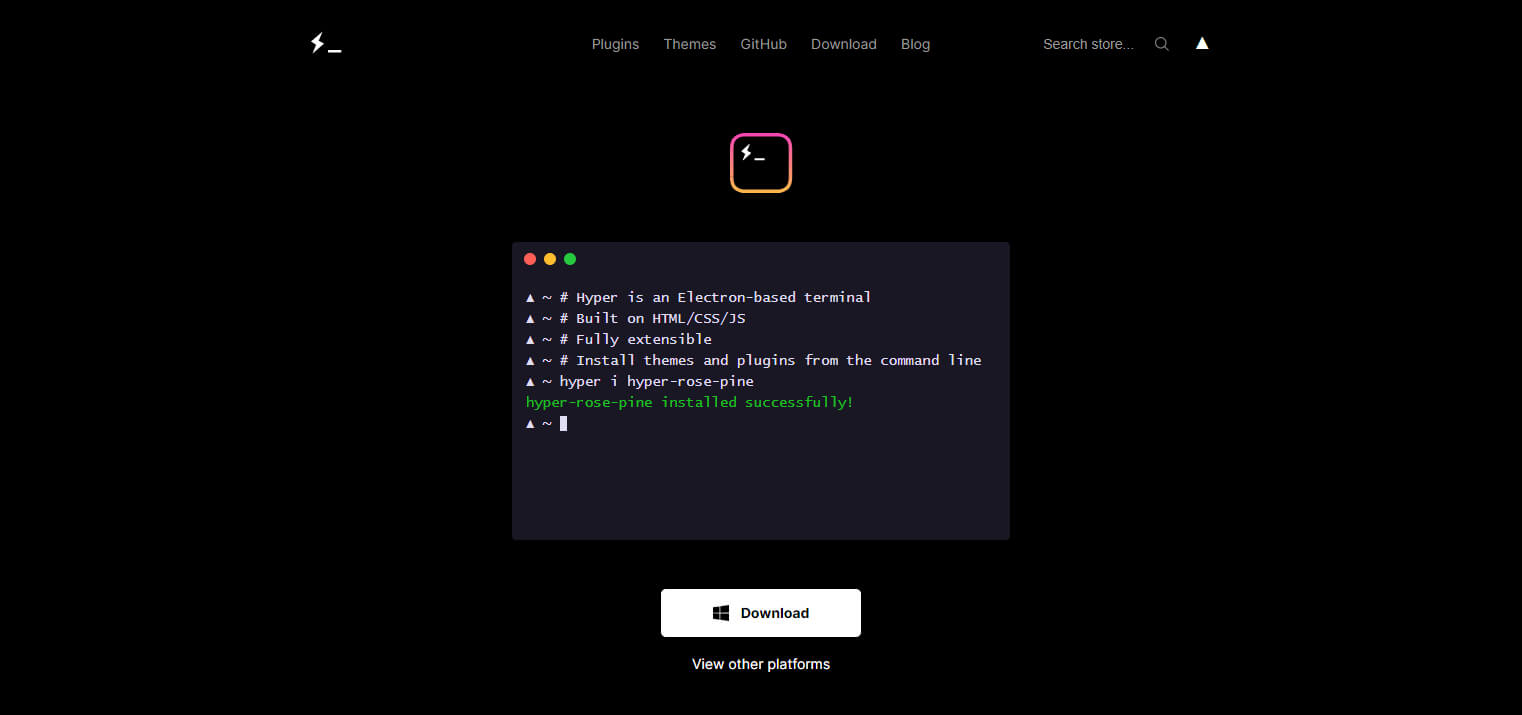This screenshot has height=715, width=1522.
Task: Click the green terminal window dot
Action: [x=570, y=259]
